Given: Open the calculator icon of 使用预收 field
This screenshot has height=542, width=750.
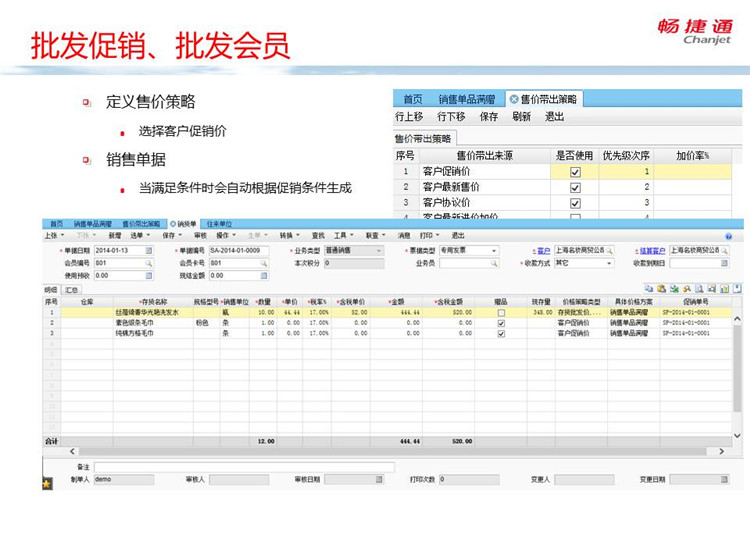Looking at the screenshot, I should (149, 276).
